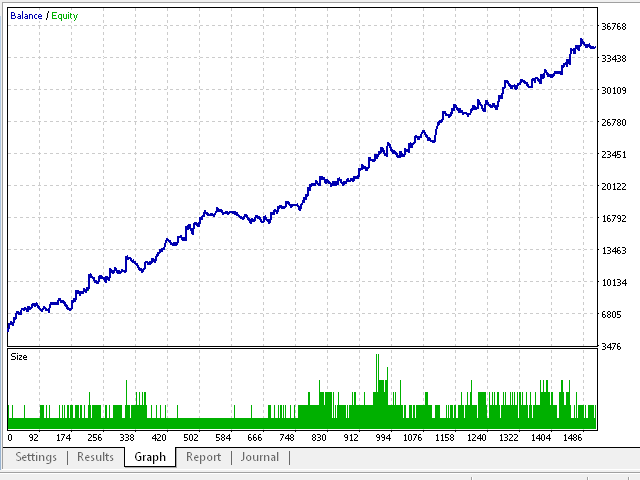Screen dimensions: 640x480
Task: Switch to the Journal tab
Action: (x=260, y=457)
